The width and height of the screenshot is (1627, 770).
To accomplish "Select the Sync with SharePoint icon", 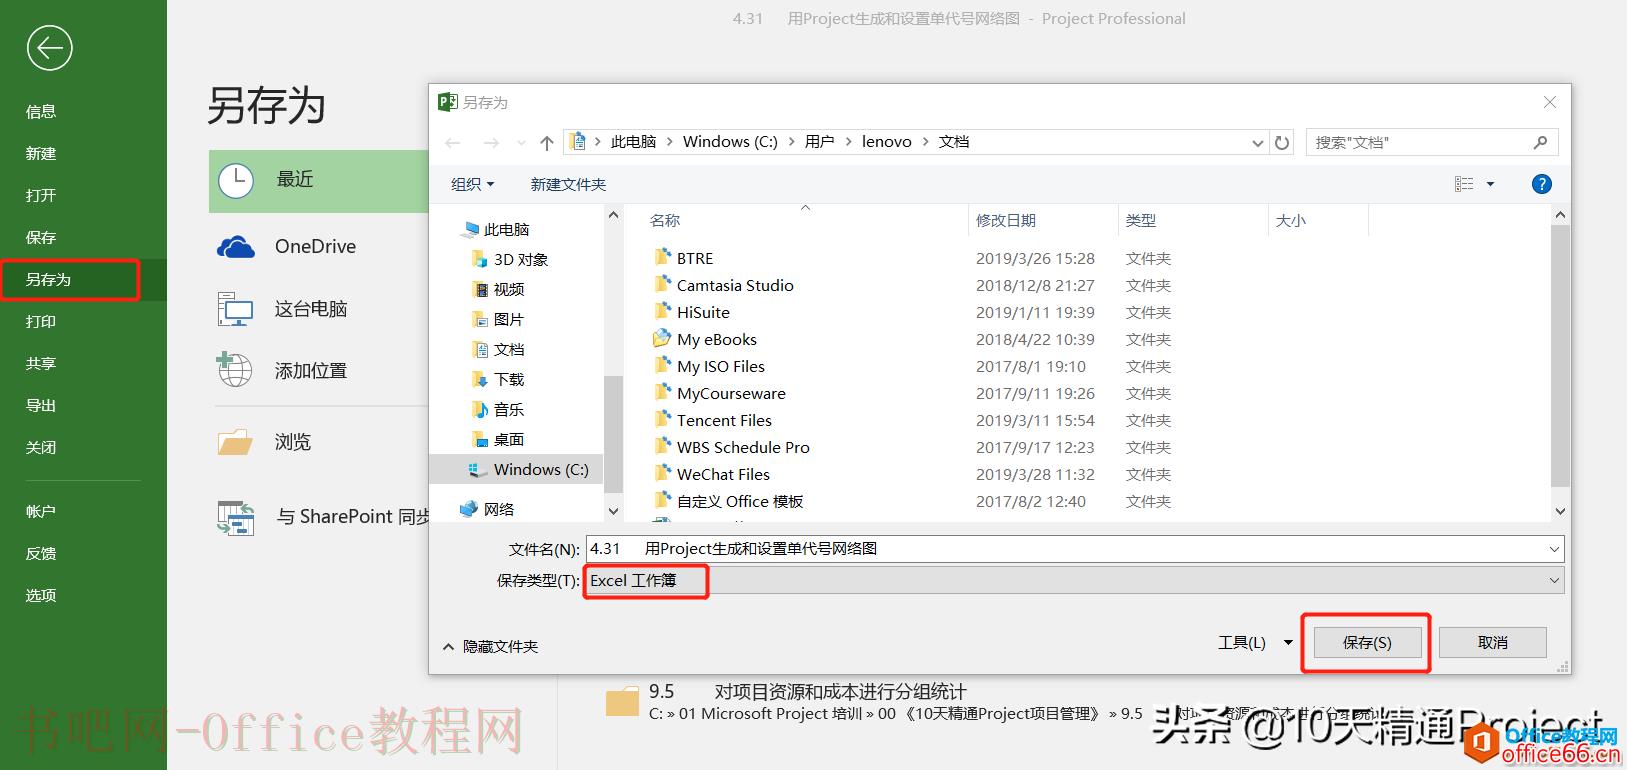I will (236, 517).
